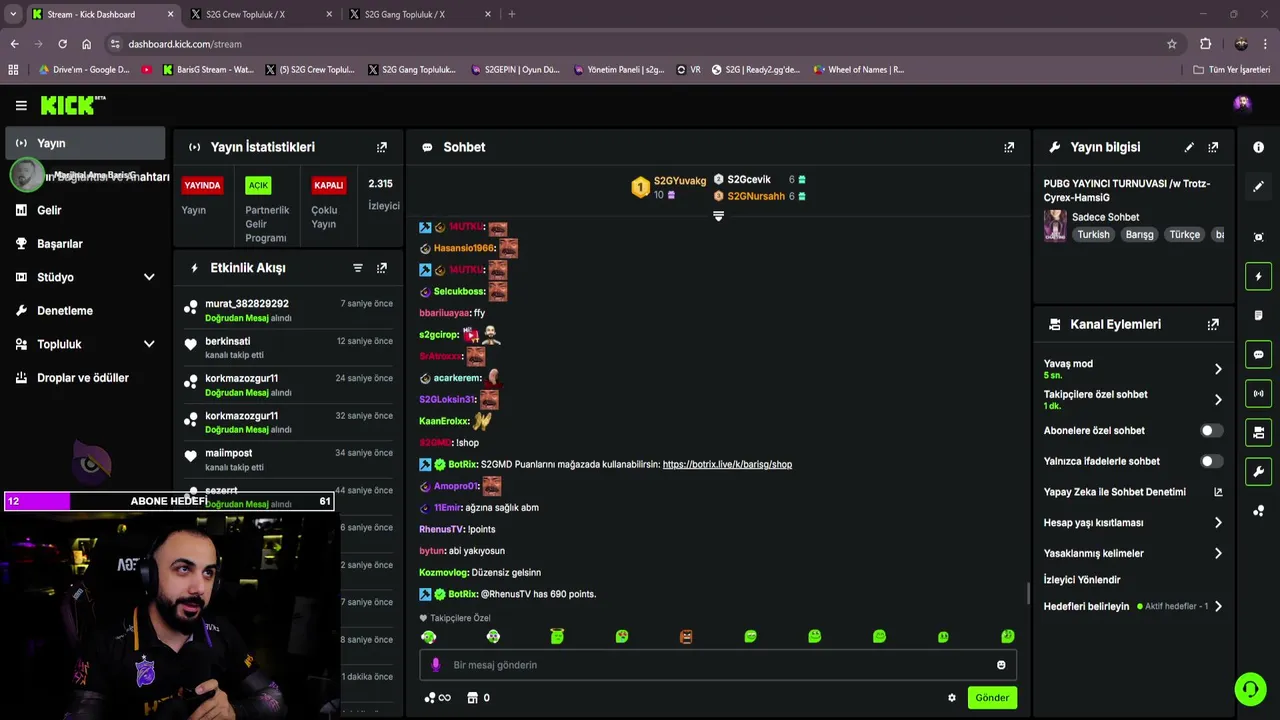The image size is (1280, 720).
Task: Click the notes document icon in right rail
Action: point(1258,315)
